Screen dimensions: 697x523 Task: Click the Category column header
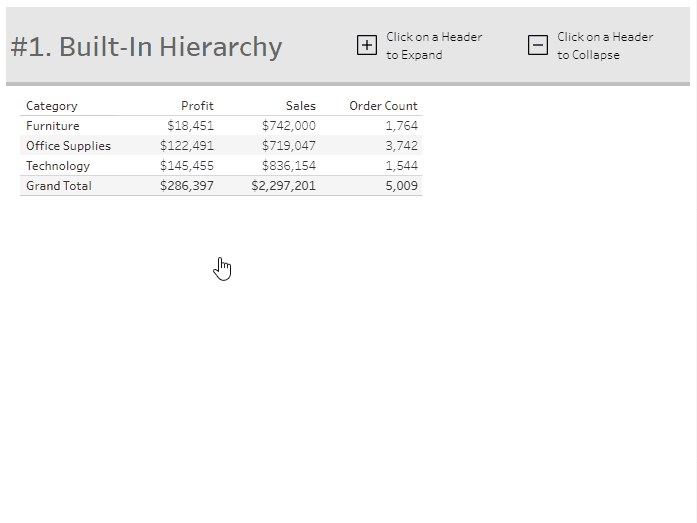point(52,106)
